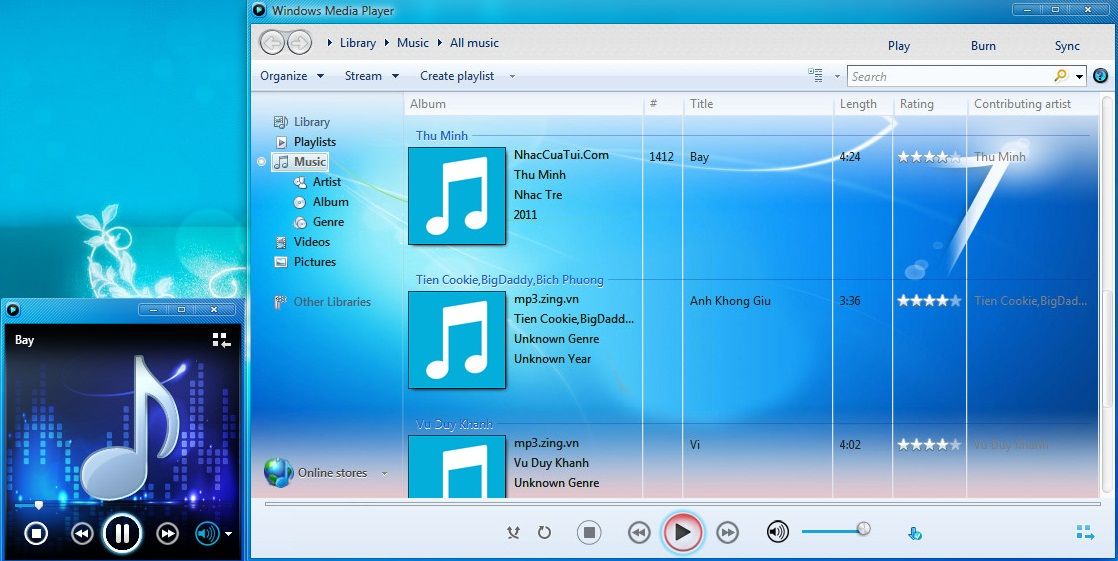The width and height of the screenshot is (1118, 561).
Task: Click the Online stores globe icon
Action: coord(278,473)
